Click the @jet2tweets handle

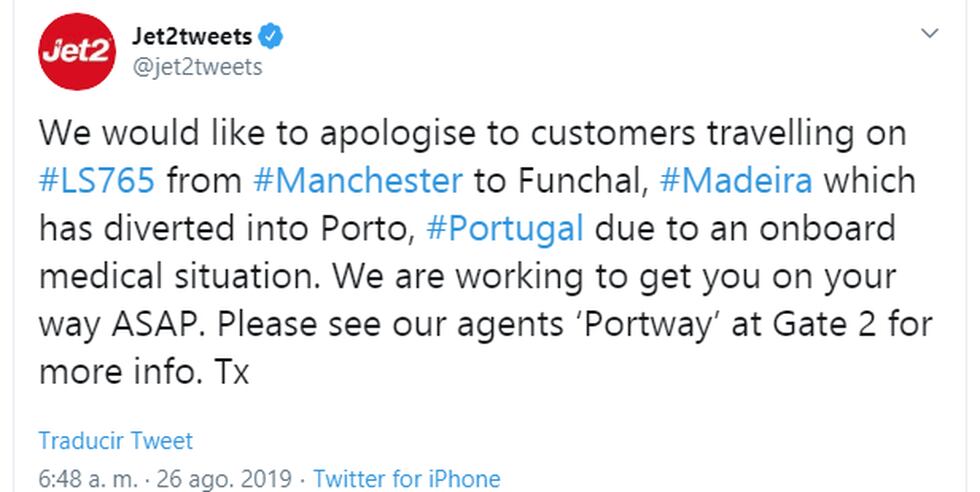click(197, 67)
